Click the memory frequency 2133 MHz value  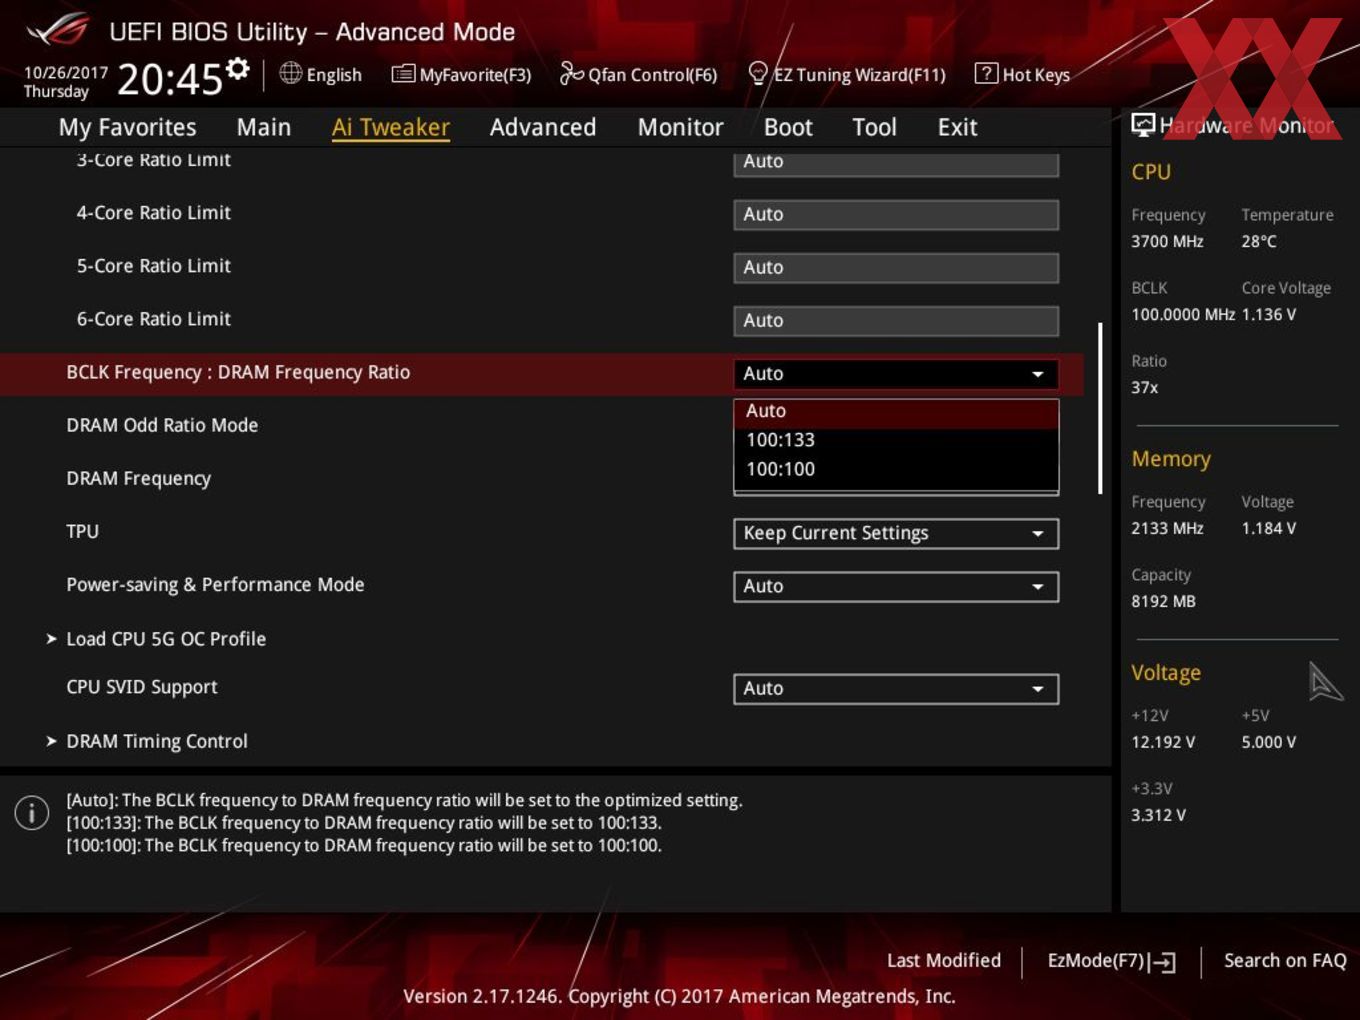point(1167,529)
